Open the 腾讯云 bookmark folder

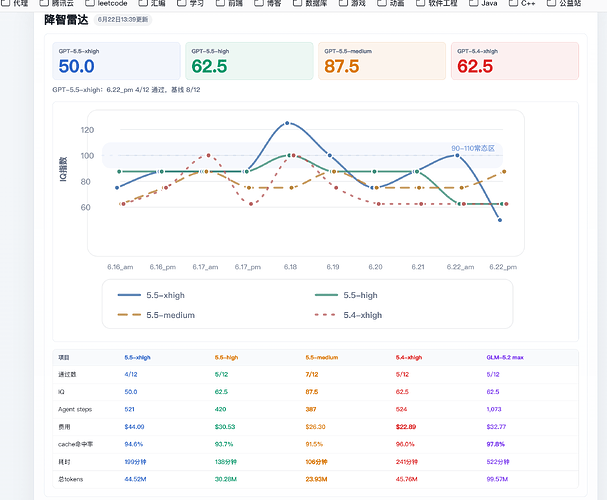click(x=57, y=3)
